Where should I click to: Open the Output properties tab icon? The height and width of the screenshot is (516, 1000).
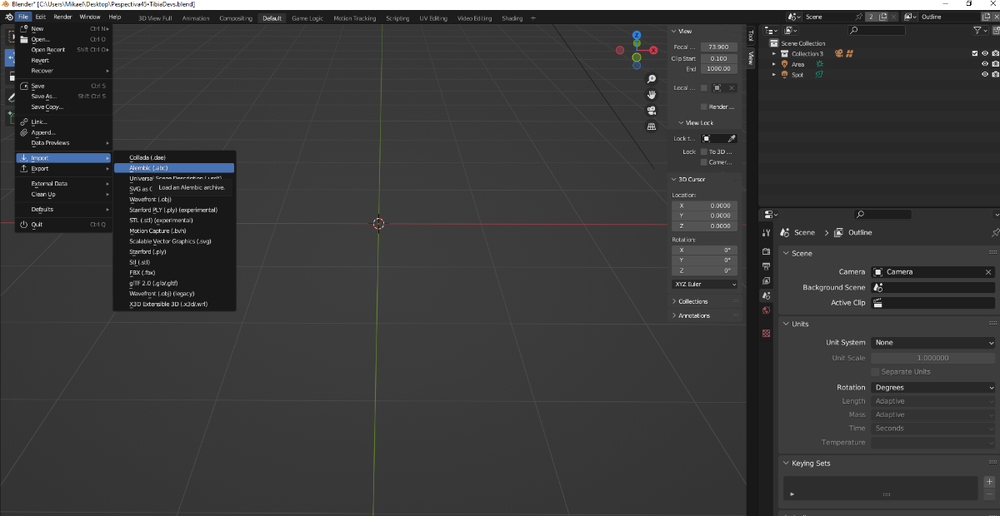[x=766, y=267]
